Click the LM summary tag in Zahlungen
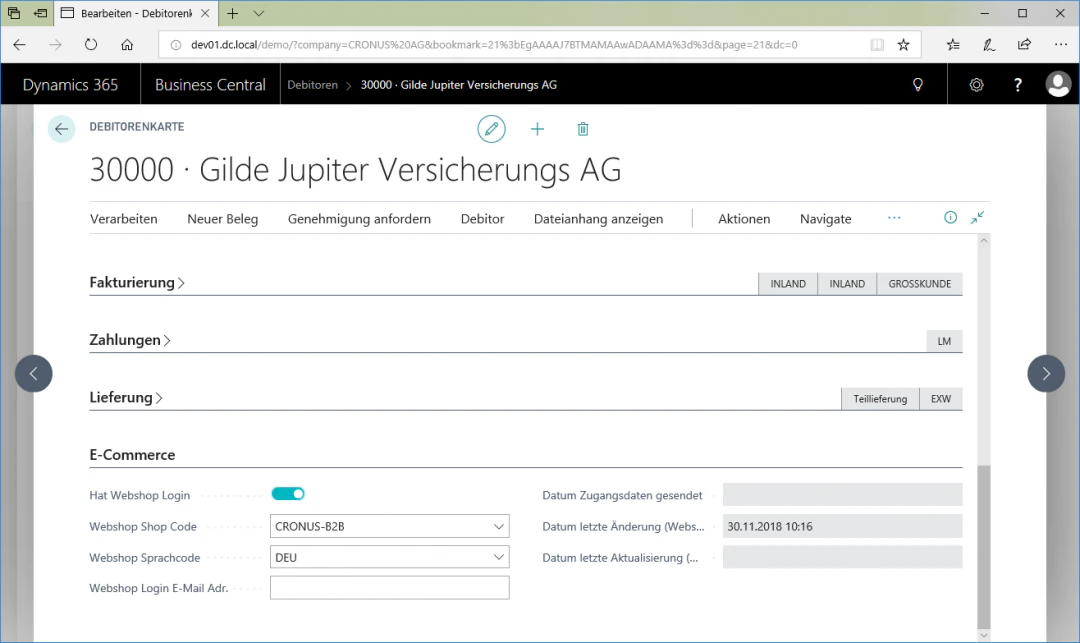The width and height of the screenshot is (1080, 643). [944, 341]
